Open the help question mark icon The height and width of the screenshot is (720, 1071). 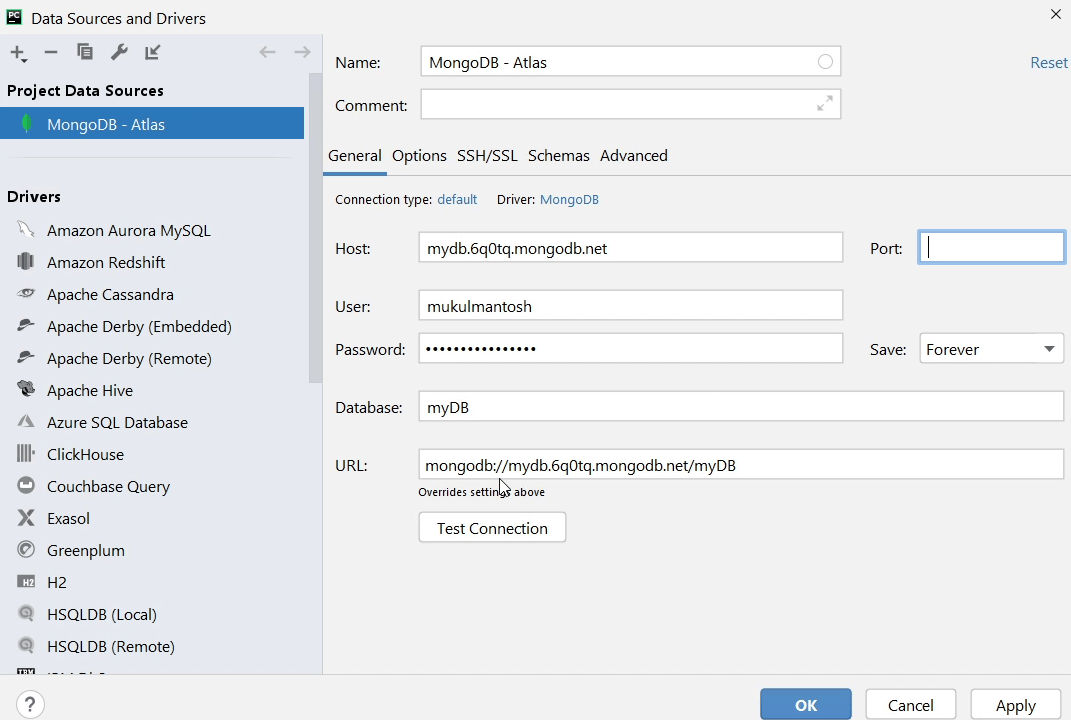[x=30, y=704]
